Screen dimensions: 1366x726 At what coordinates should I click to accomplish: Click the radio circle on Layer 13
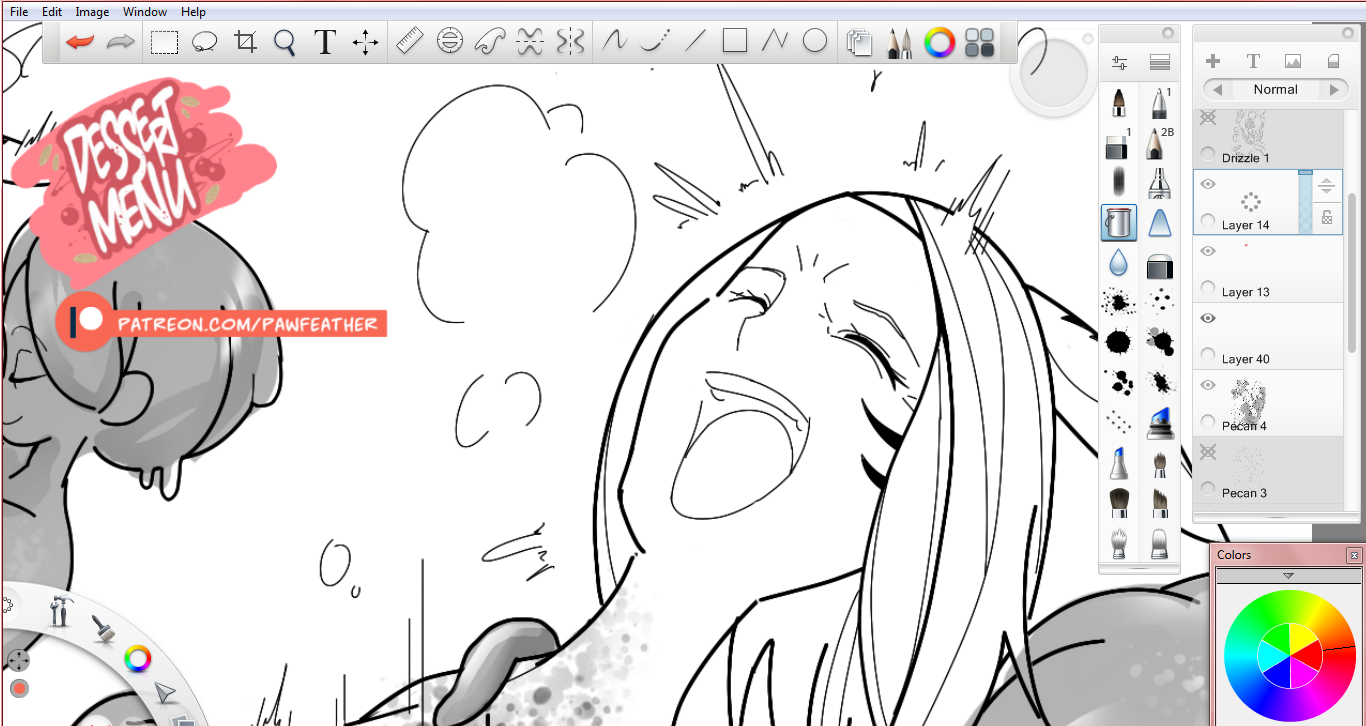(x=1208, y=289)
